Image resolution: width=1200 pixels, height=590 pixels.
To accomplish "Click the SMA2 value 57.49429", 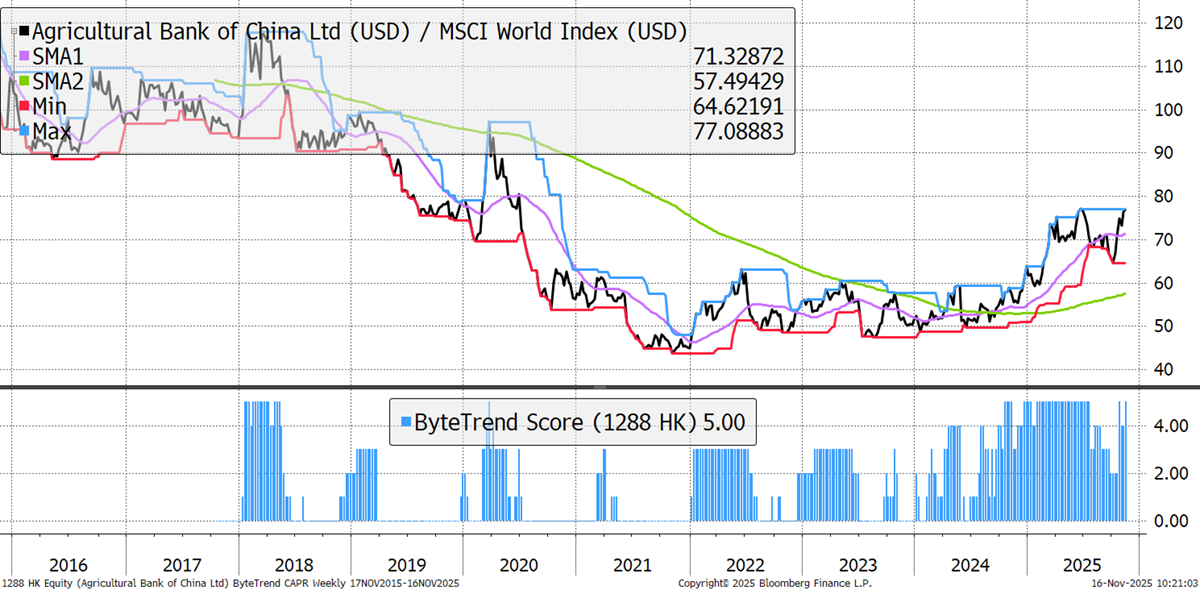I will pos(738,82).
